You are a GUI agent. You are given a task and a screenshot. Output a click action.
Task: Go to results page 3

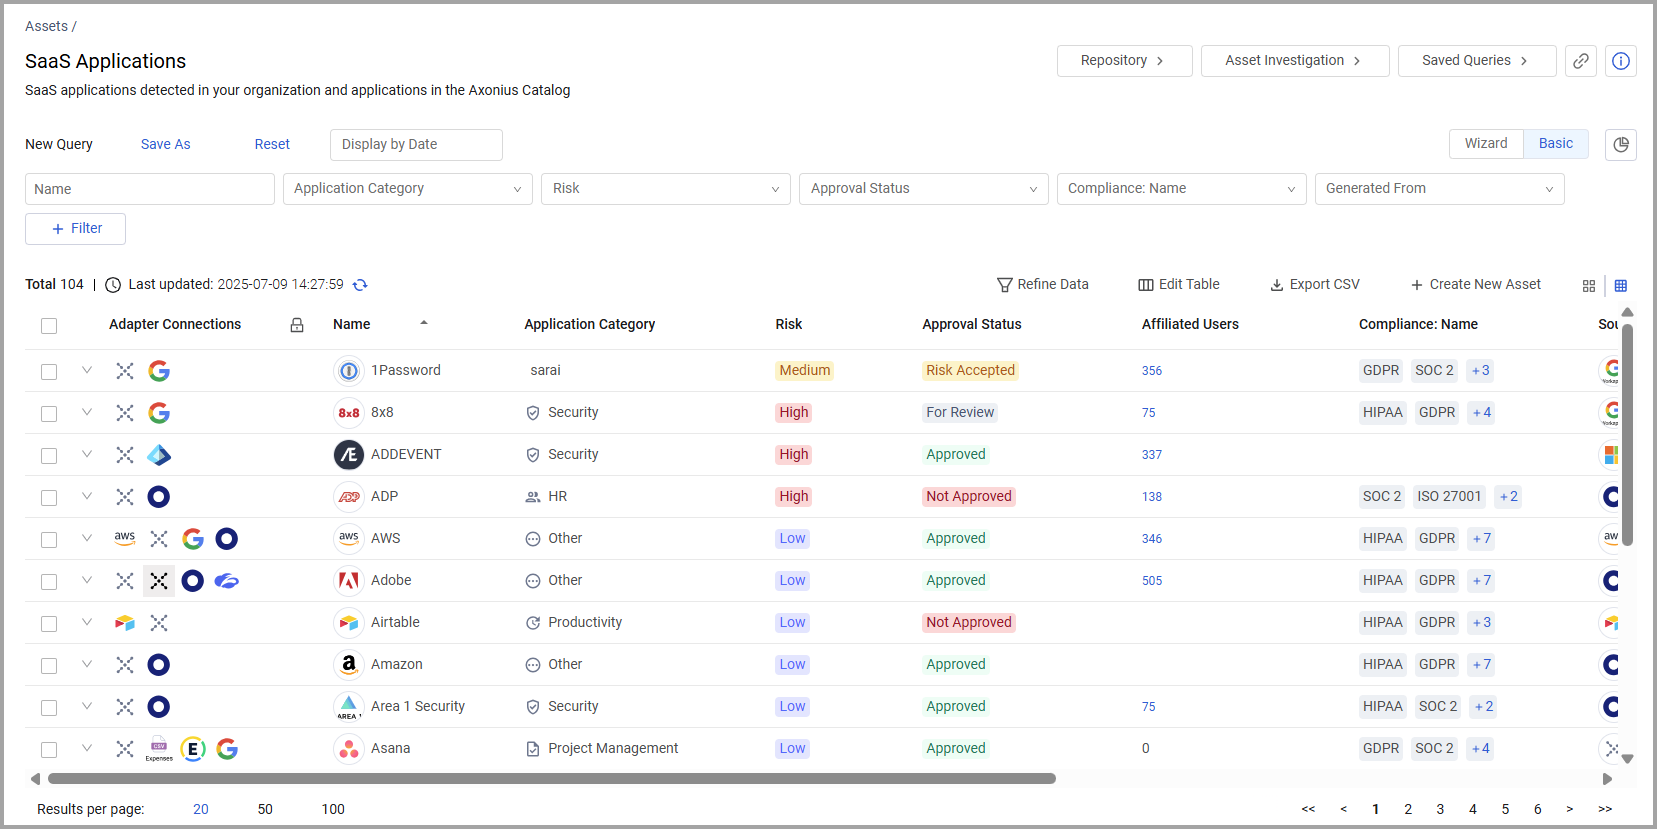(1440, 810)
